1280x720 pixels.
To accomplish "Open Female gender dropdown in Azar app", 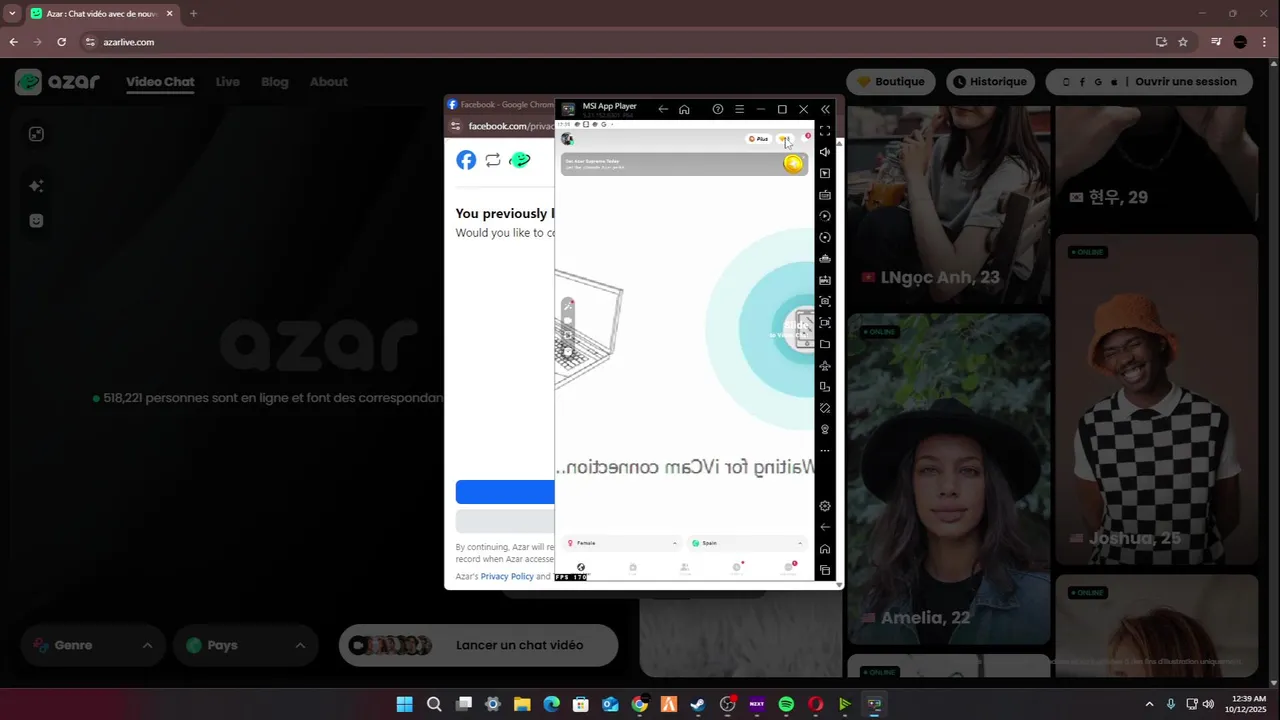I will (622, 543).
